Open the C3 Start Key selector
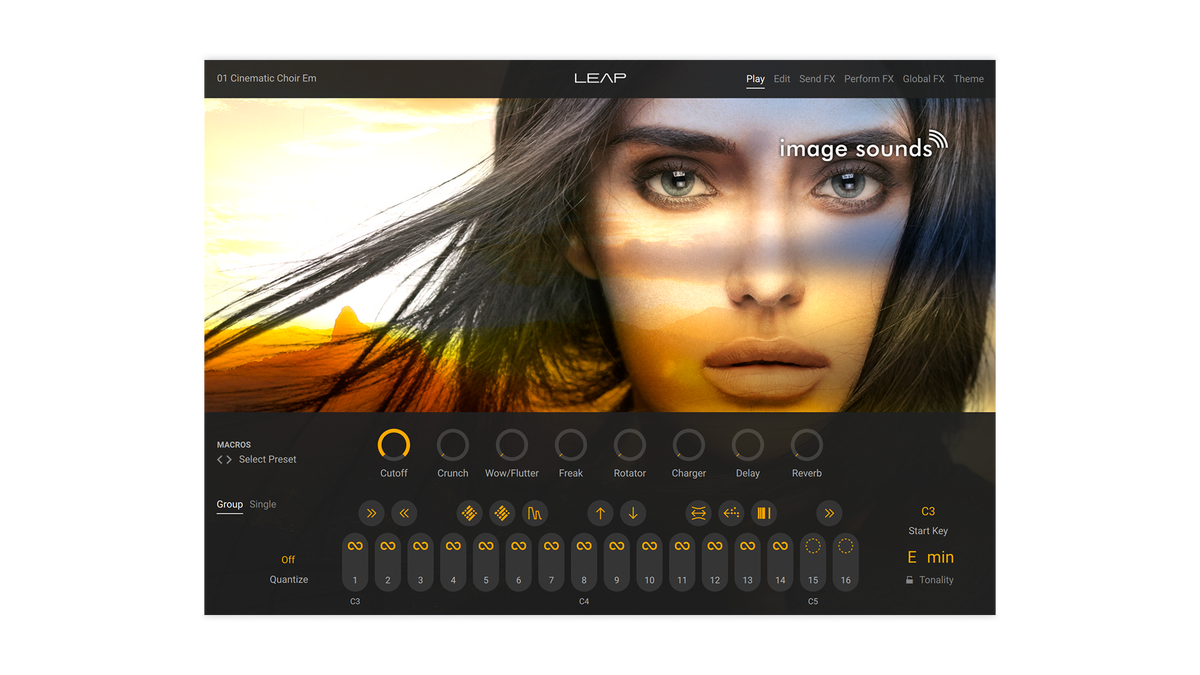The image size is (1200, 675). pyautogui.click(x=928, y=511)
